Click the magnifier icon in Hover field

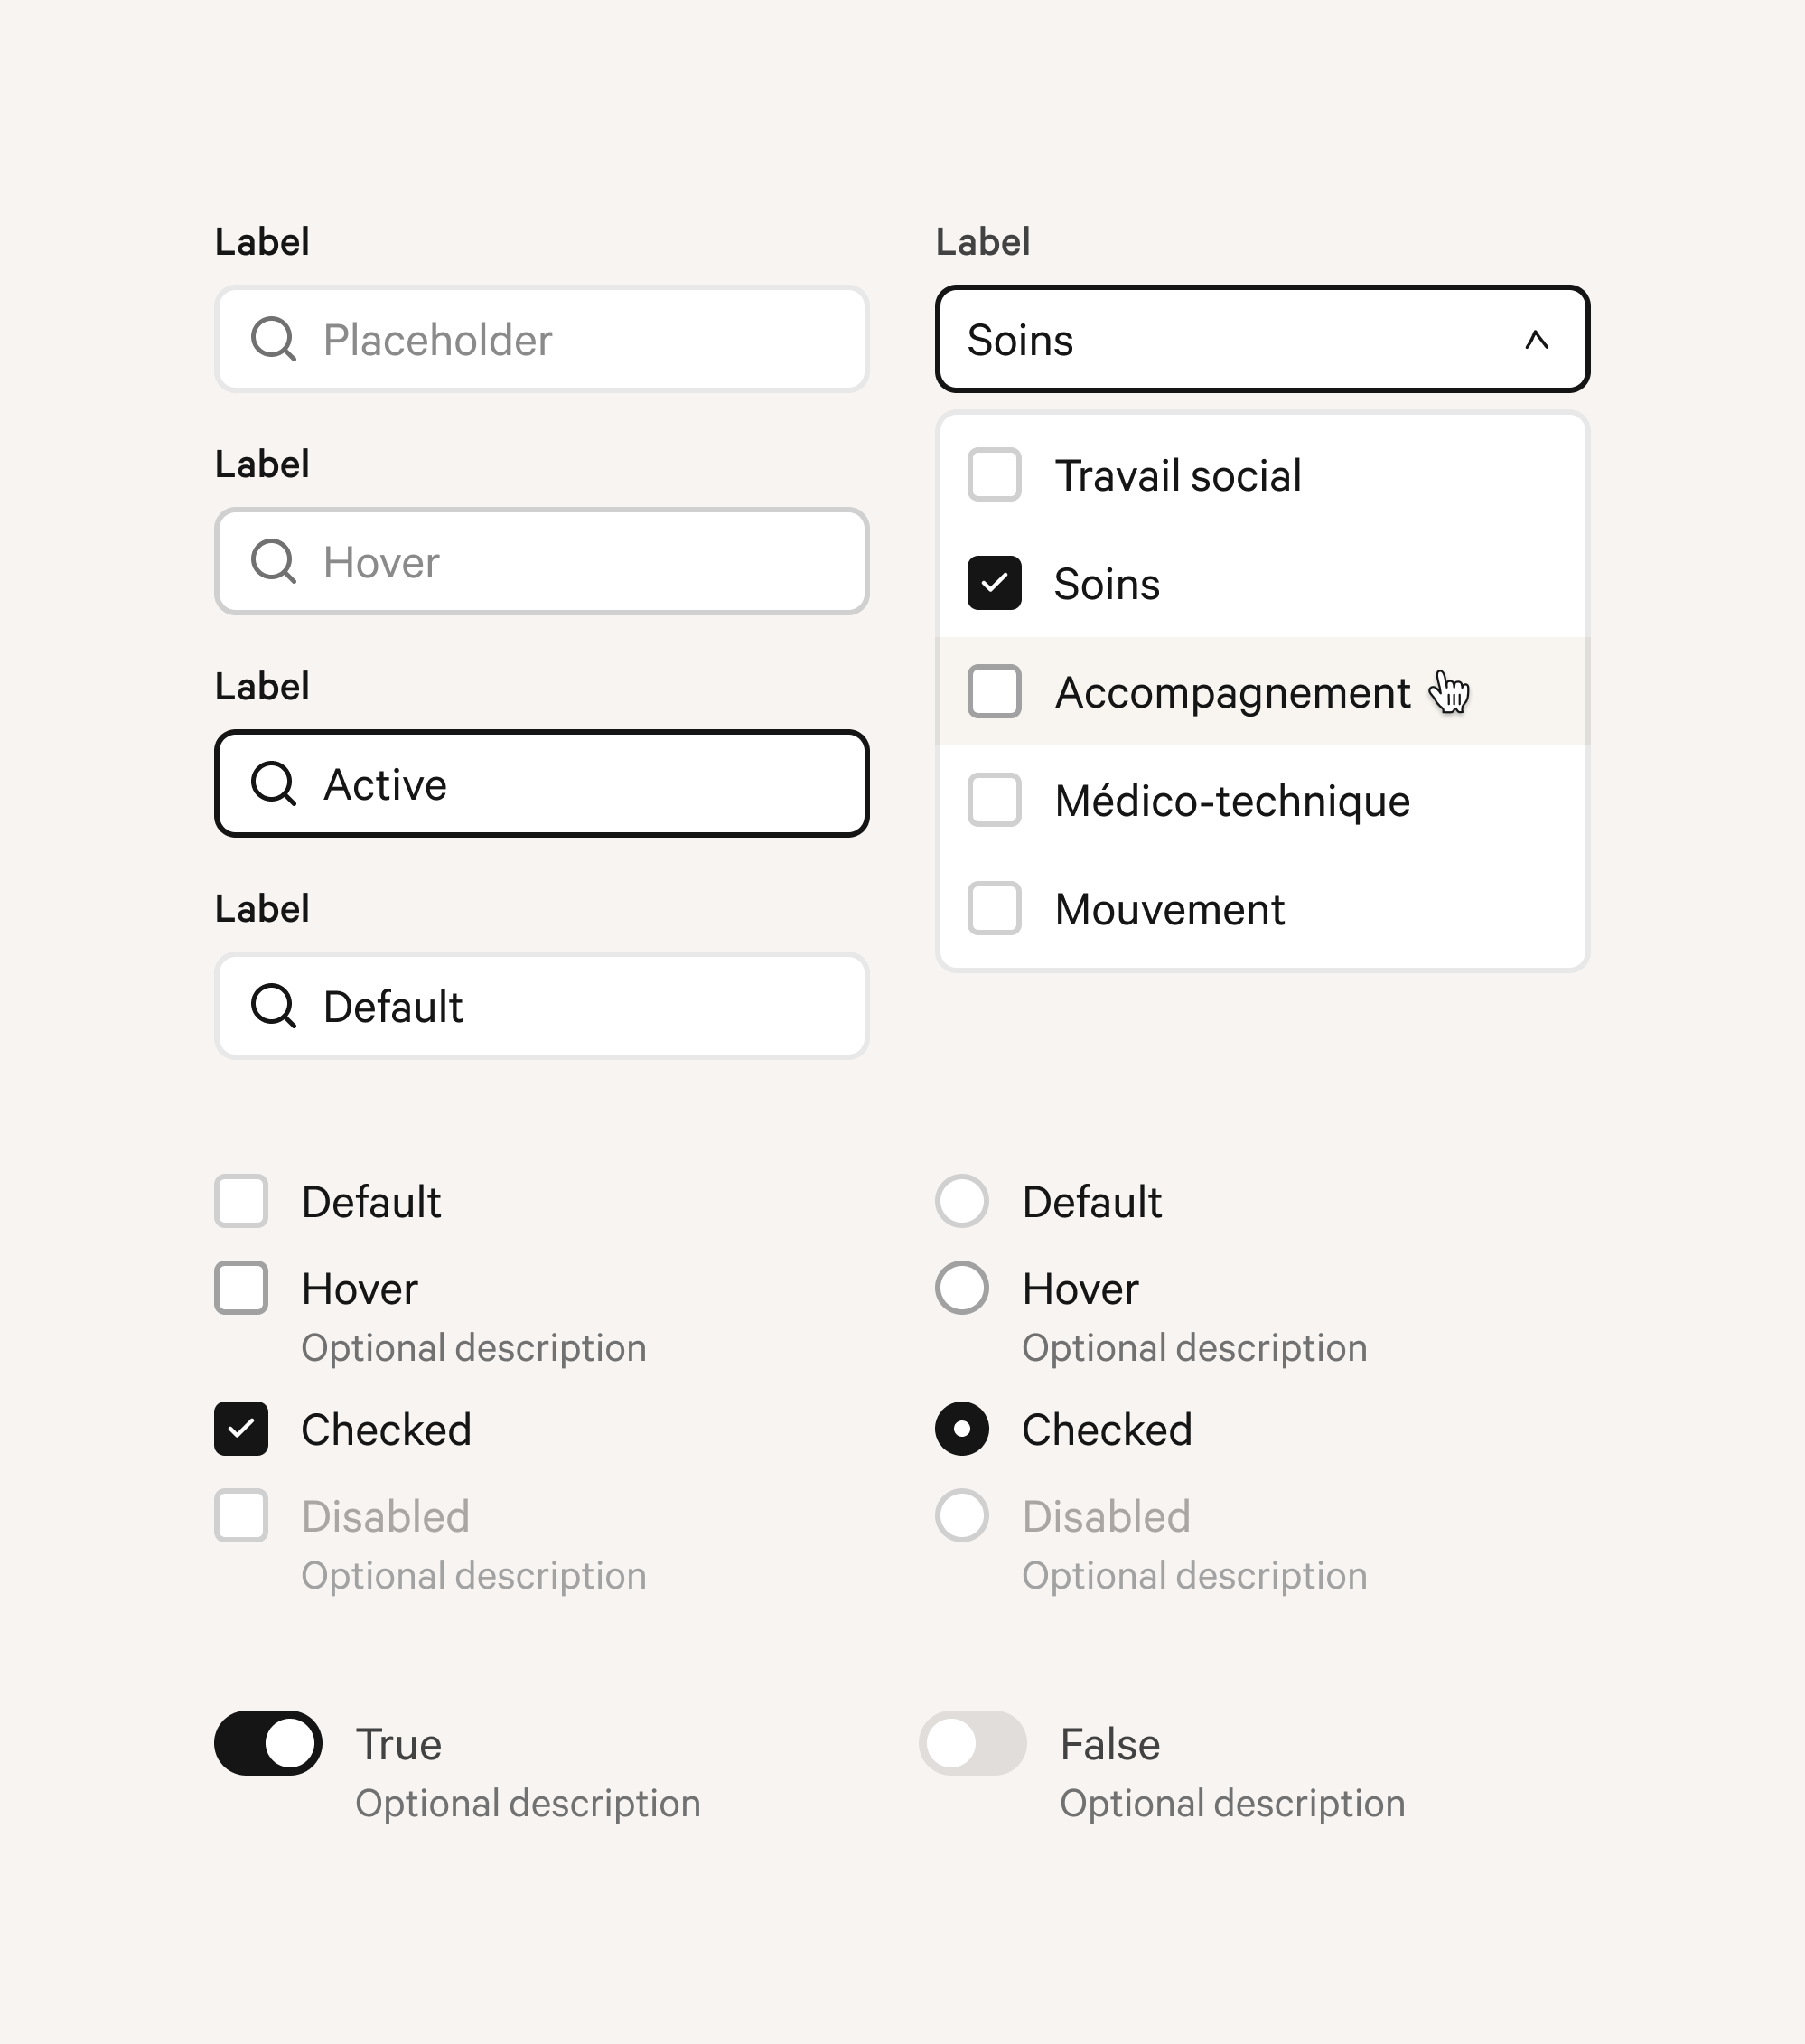[x=273, y=561]
